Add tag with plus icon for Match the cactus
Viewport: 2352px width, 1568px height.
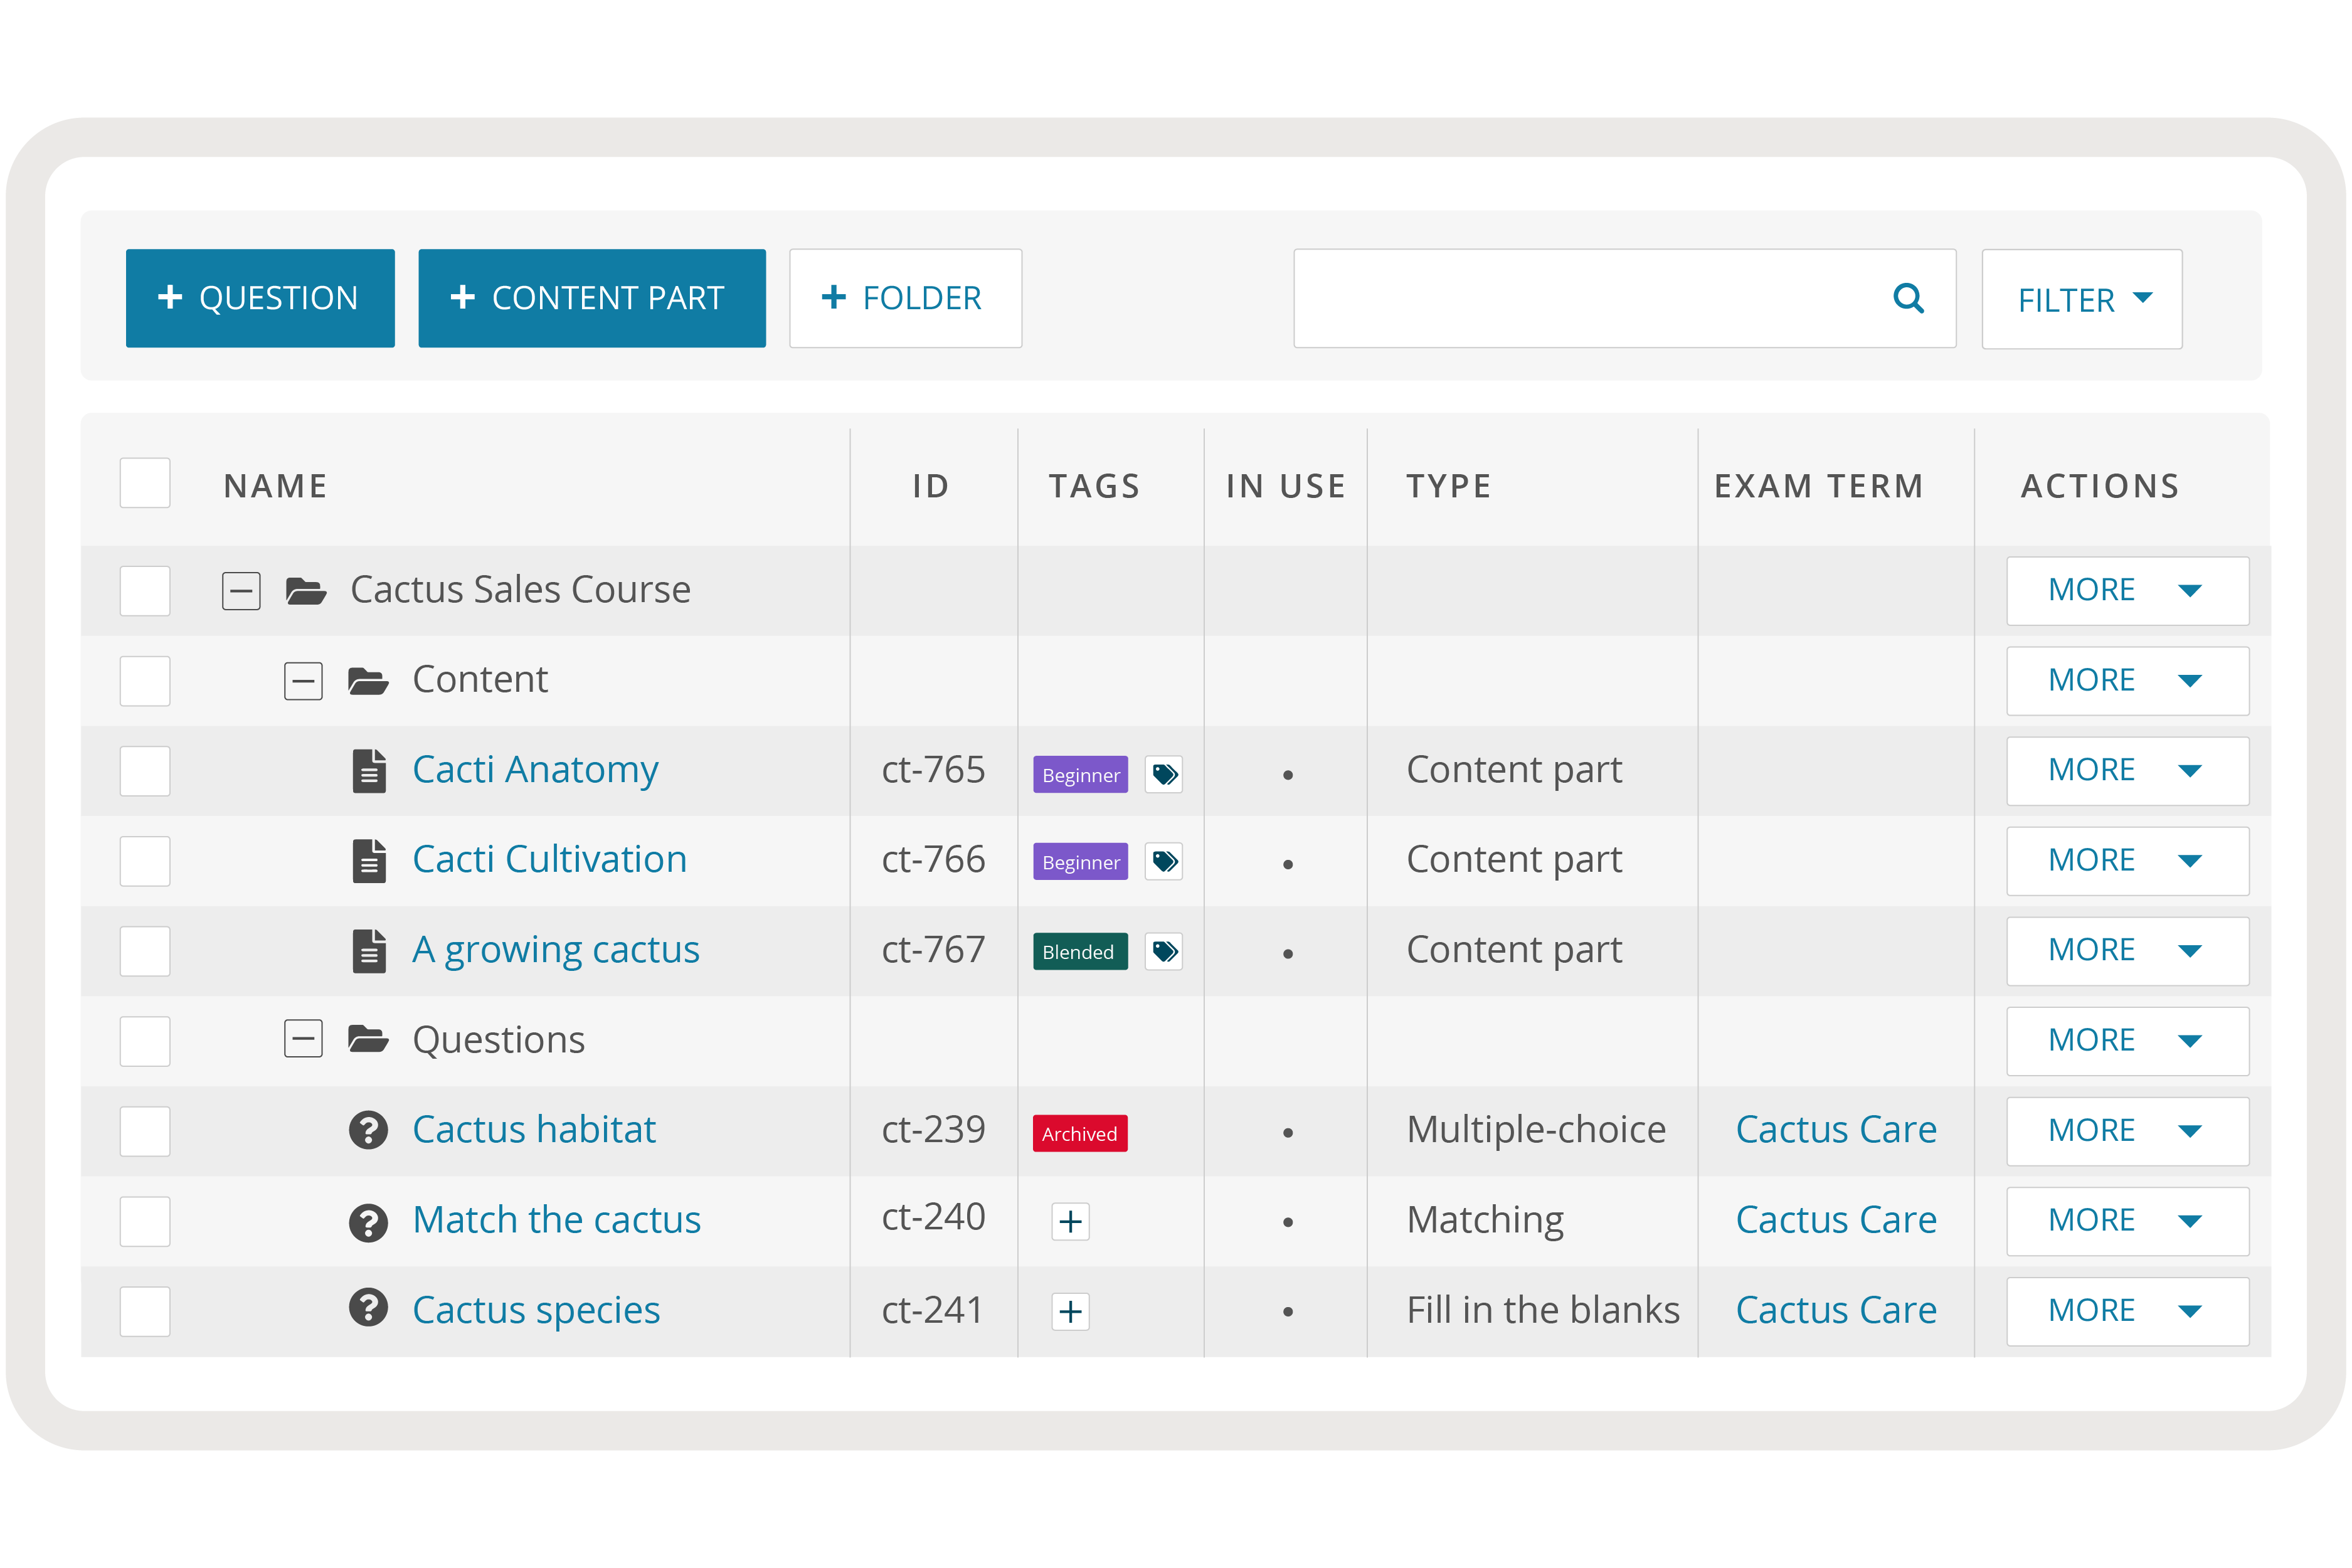[x=1070, y=1221]
